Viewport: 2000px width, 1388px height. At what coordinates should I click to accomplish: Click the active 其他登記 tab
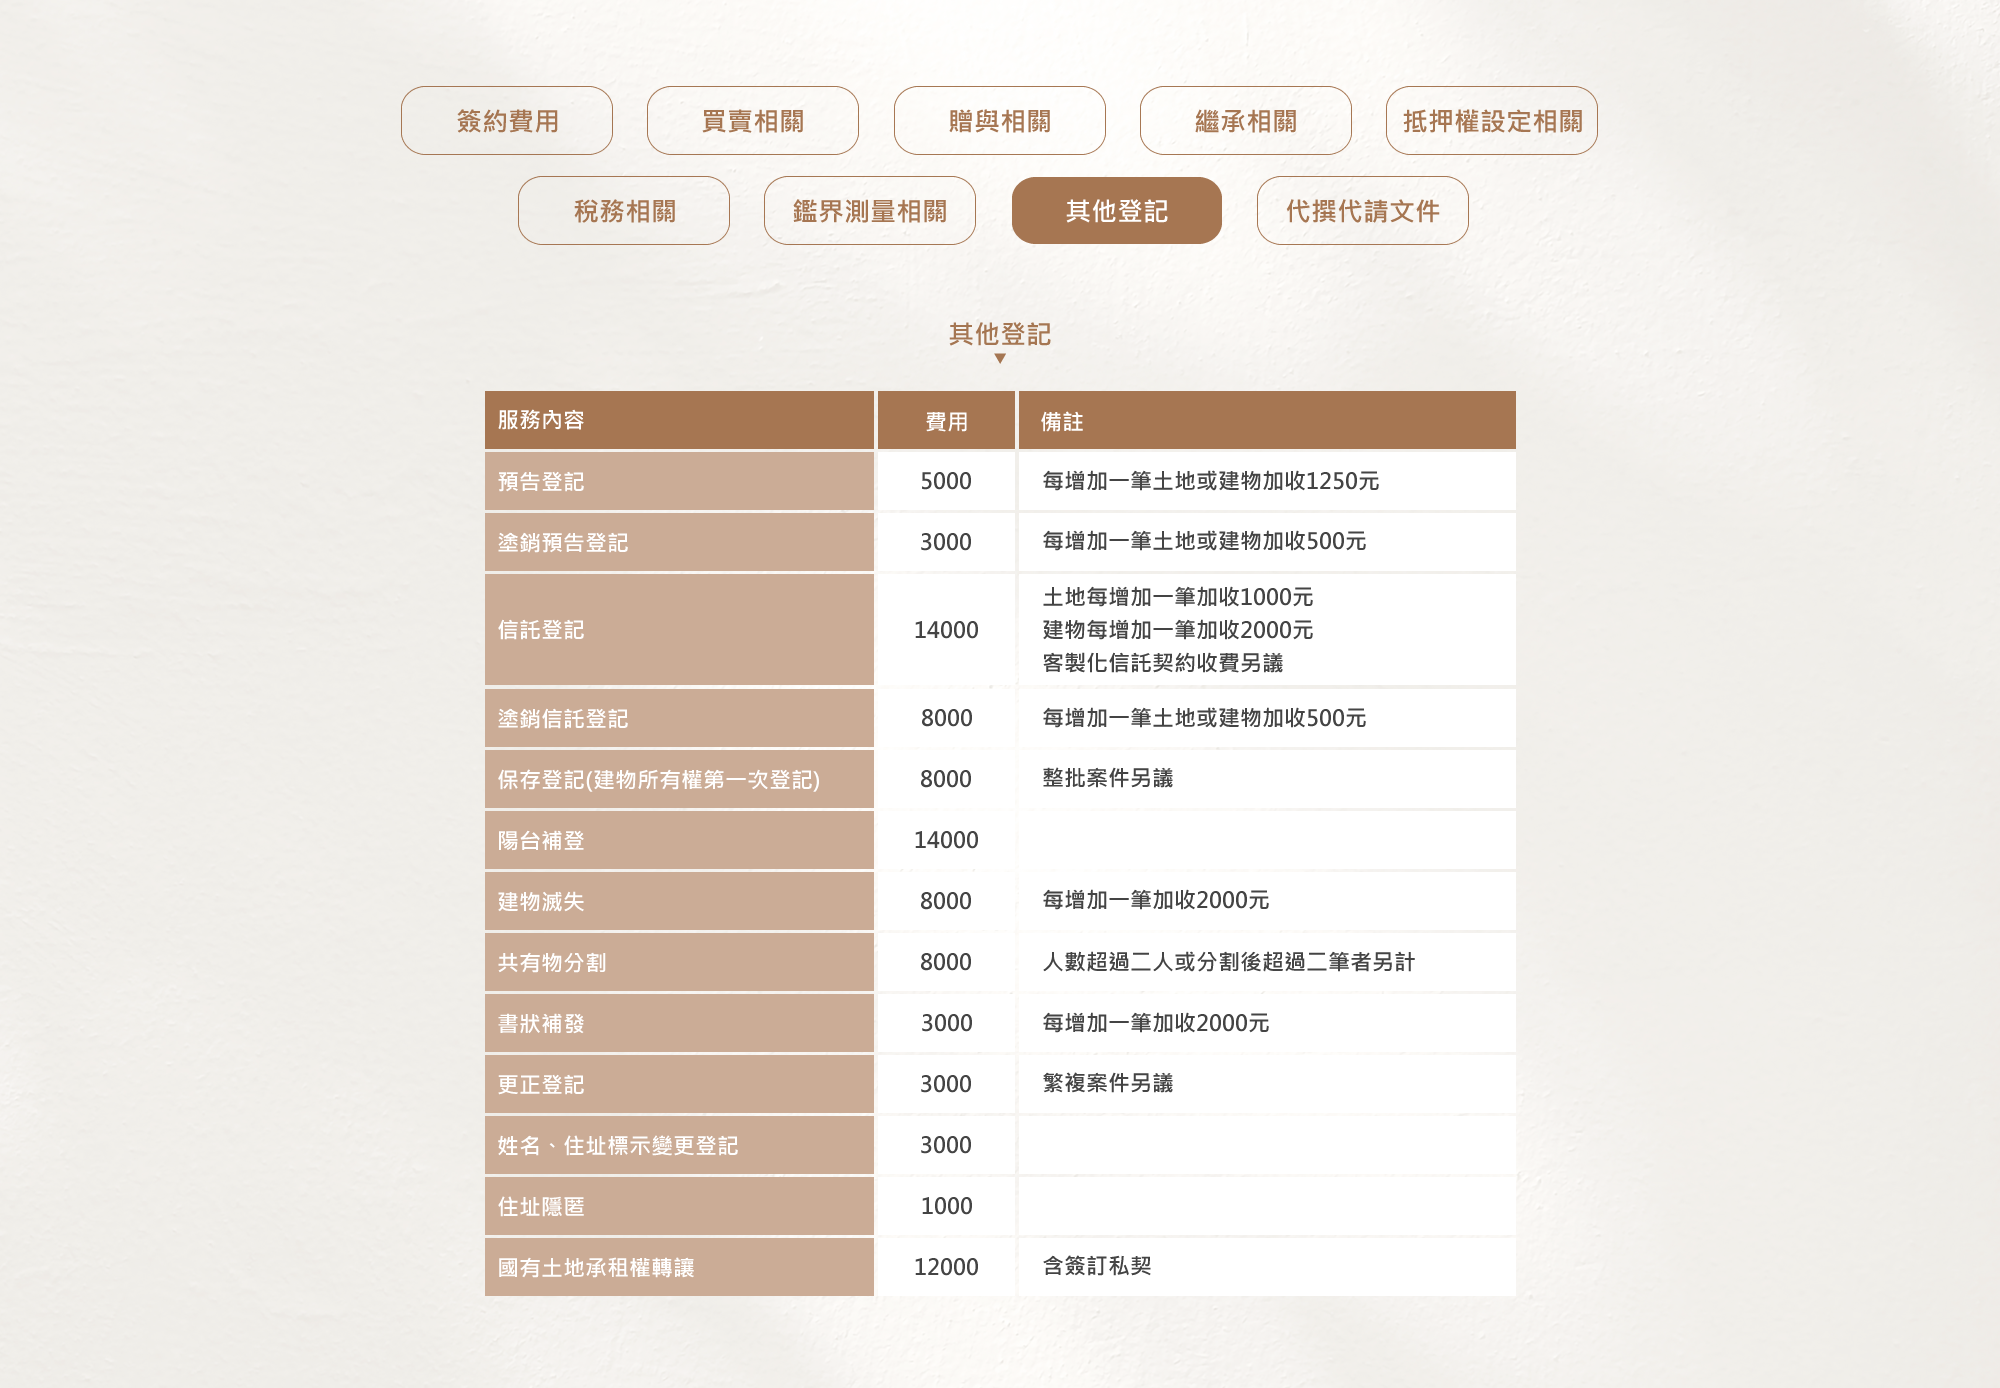pos(1116,211)
